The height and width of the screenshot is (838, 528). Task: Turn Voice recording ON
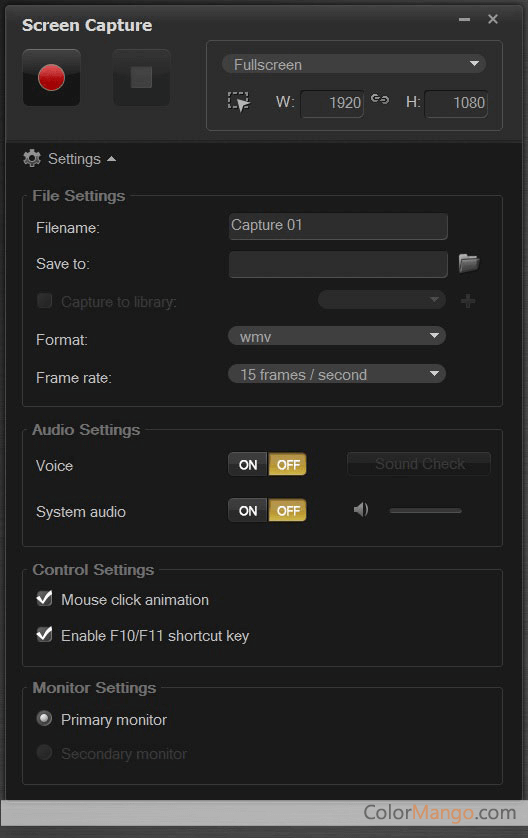click(248, 464)
